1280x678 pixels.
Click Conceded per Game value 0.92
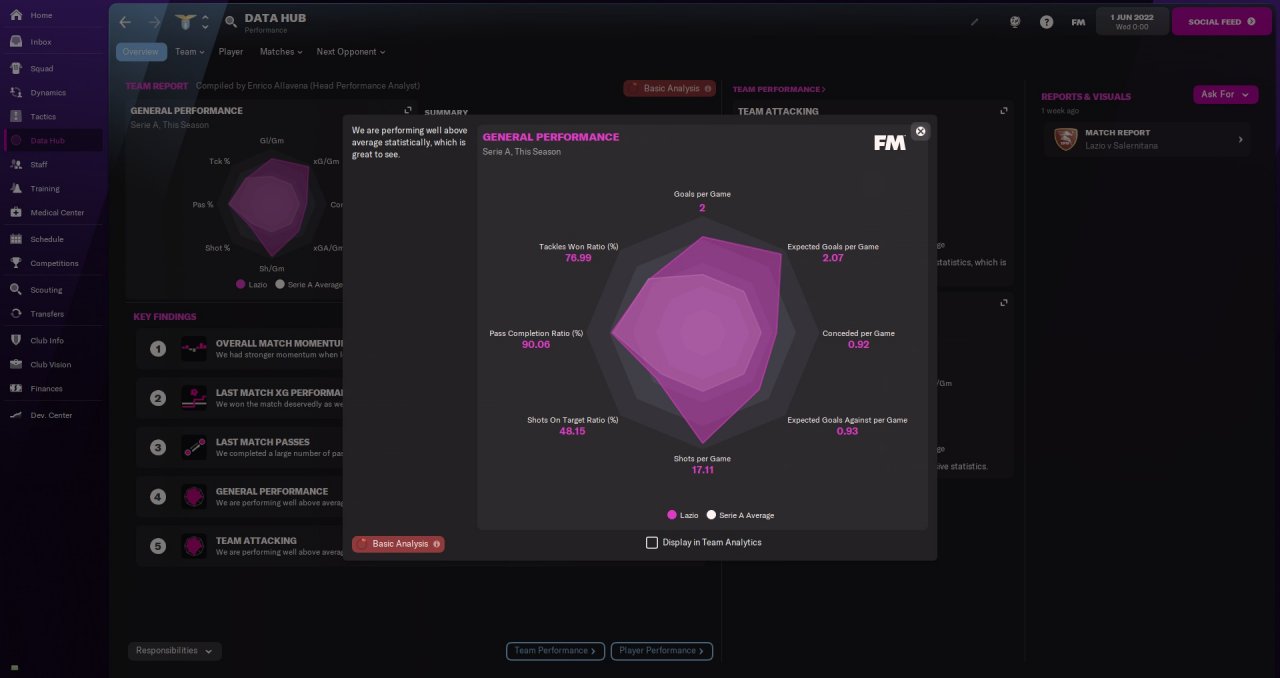pos(858,345)
